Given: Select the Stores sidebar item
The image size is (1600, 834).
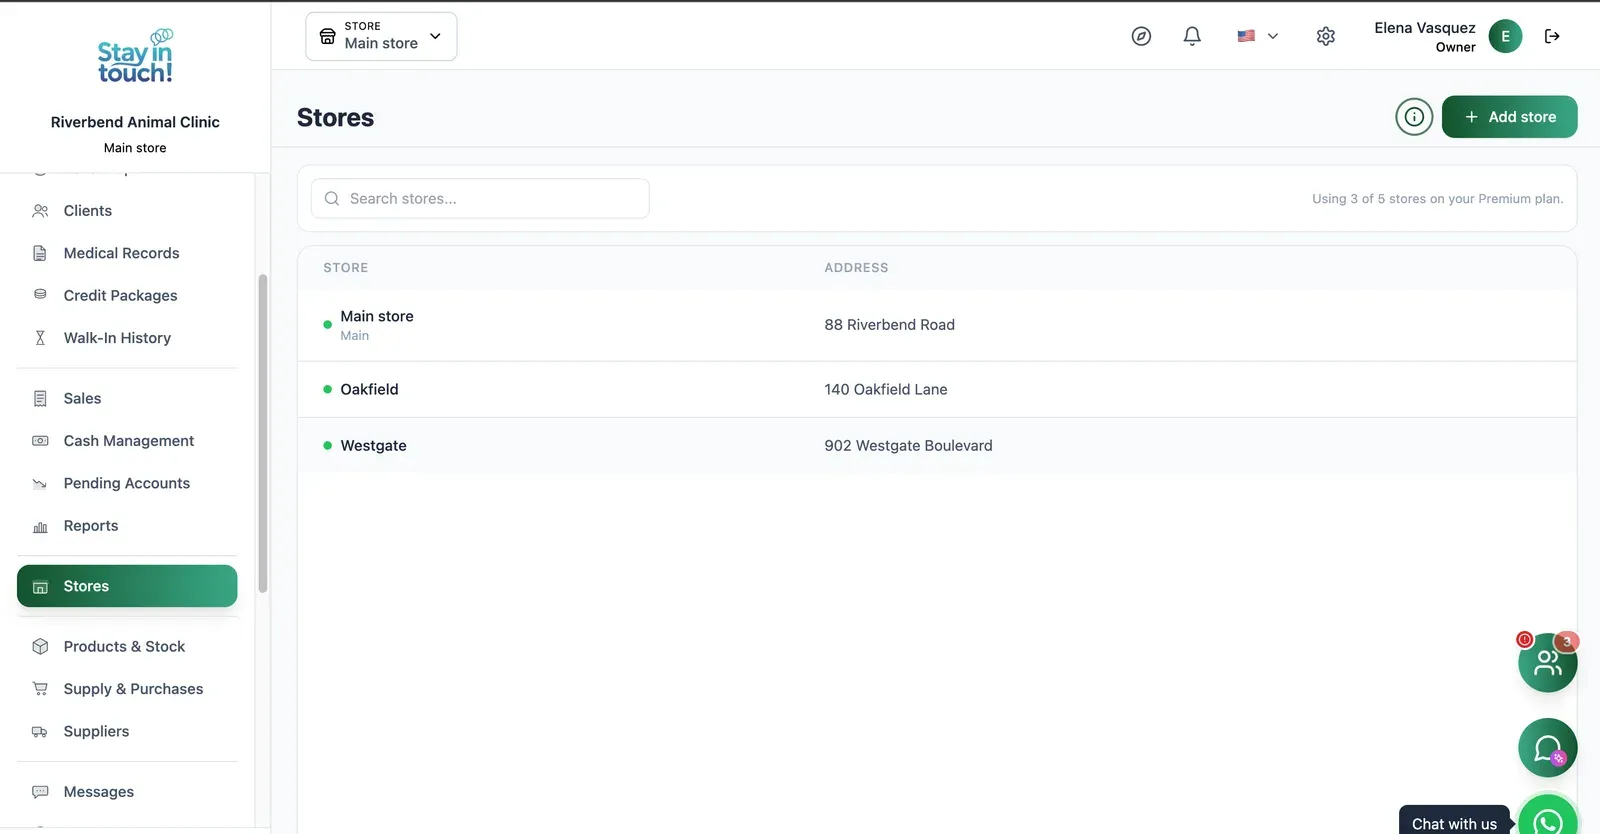Looking at the screenshot, I should [x=127, y=586].
